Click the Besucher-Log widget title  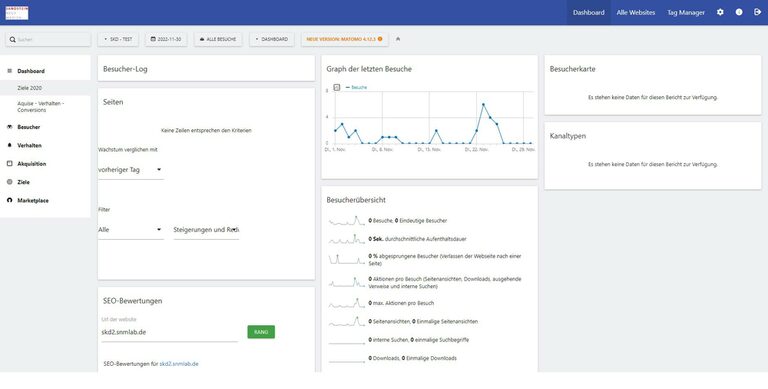(x=125, y=69)
